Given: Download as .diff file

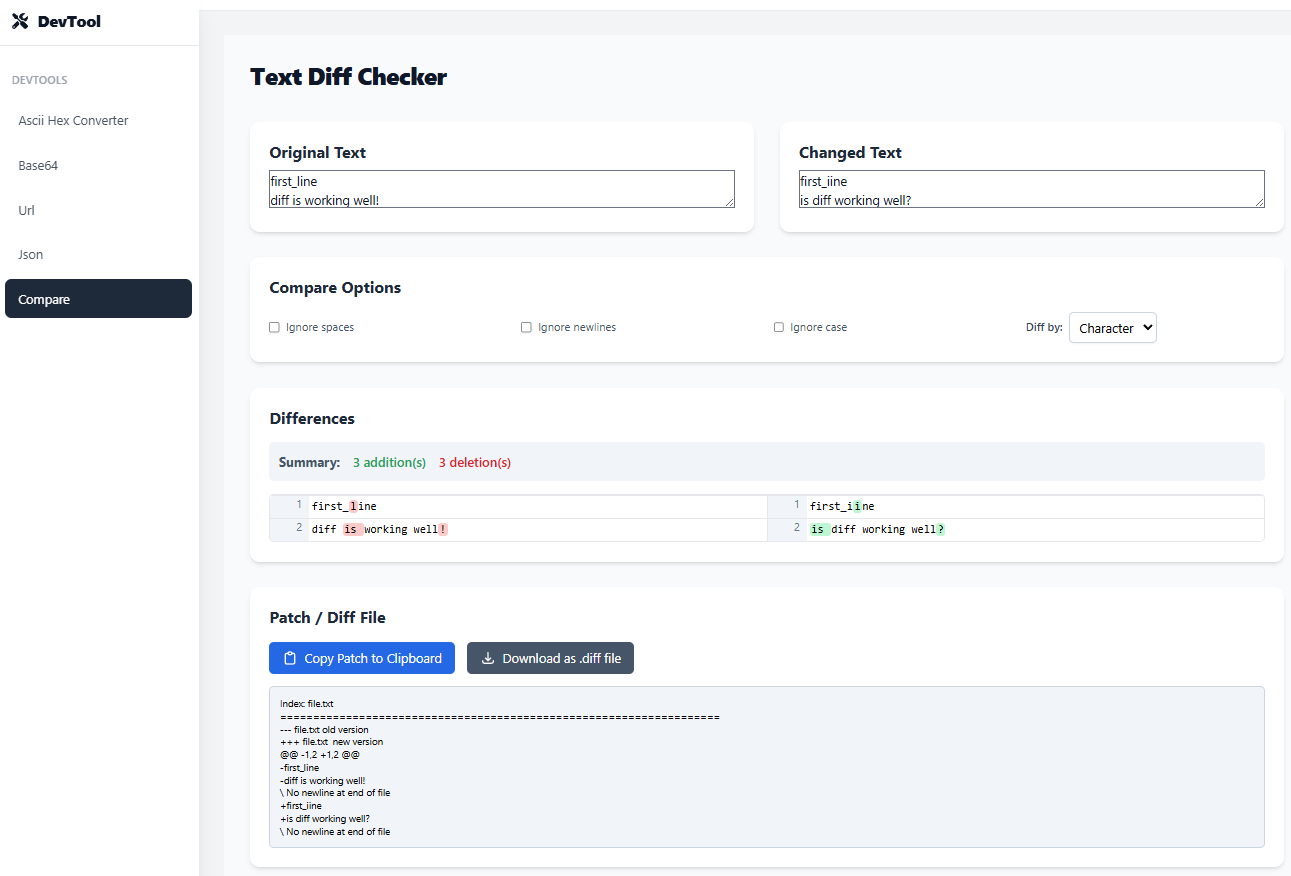Looking at the screenshot, I should coord(550,658).
